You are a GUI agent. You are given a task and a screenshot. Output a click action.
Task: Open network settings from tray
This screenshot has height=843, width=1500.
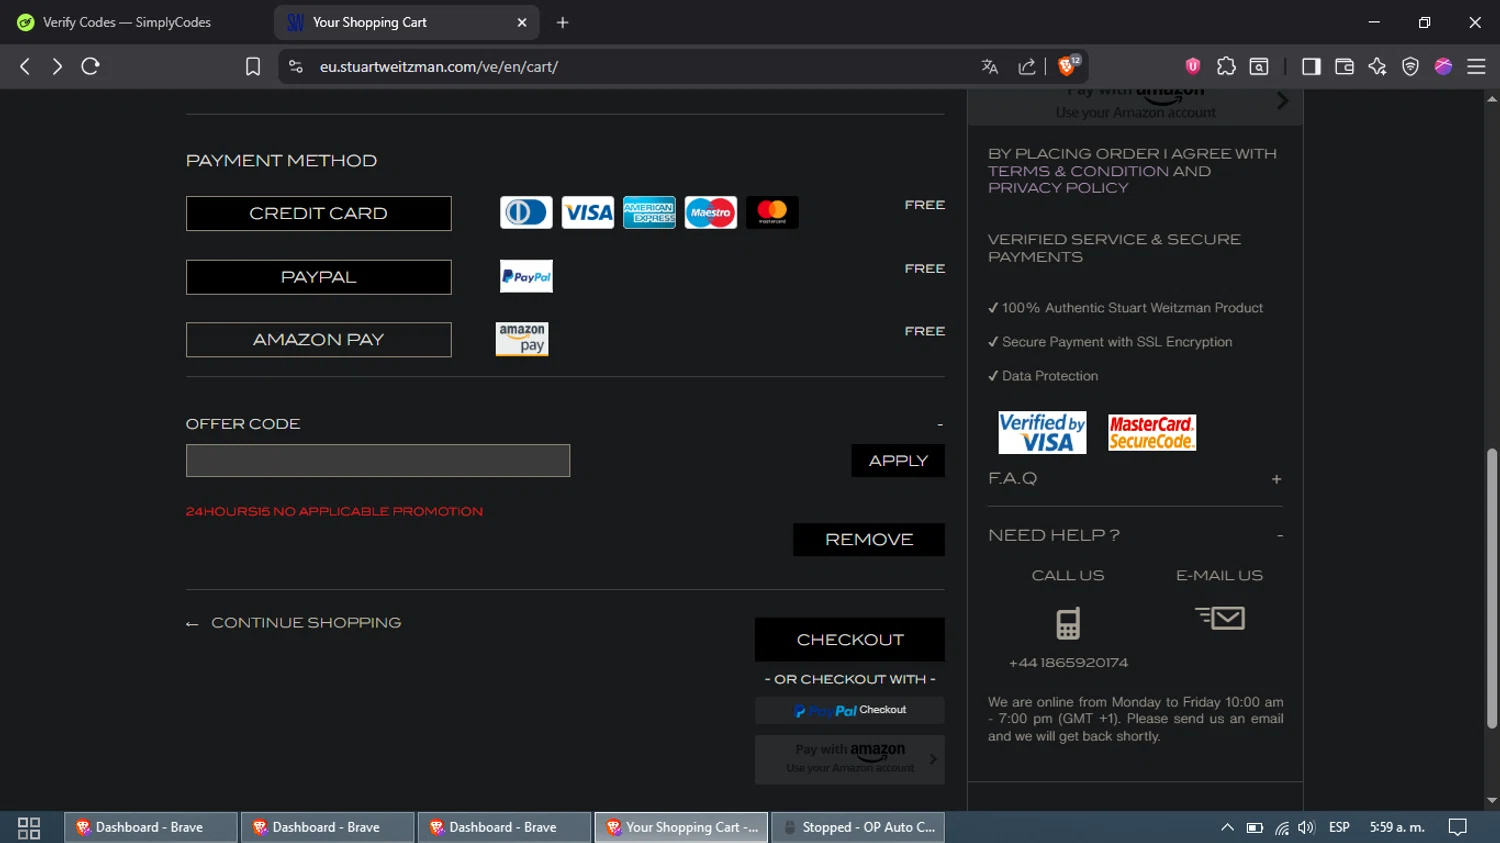coord(1281,827)
